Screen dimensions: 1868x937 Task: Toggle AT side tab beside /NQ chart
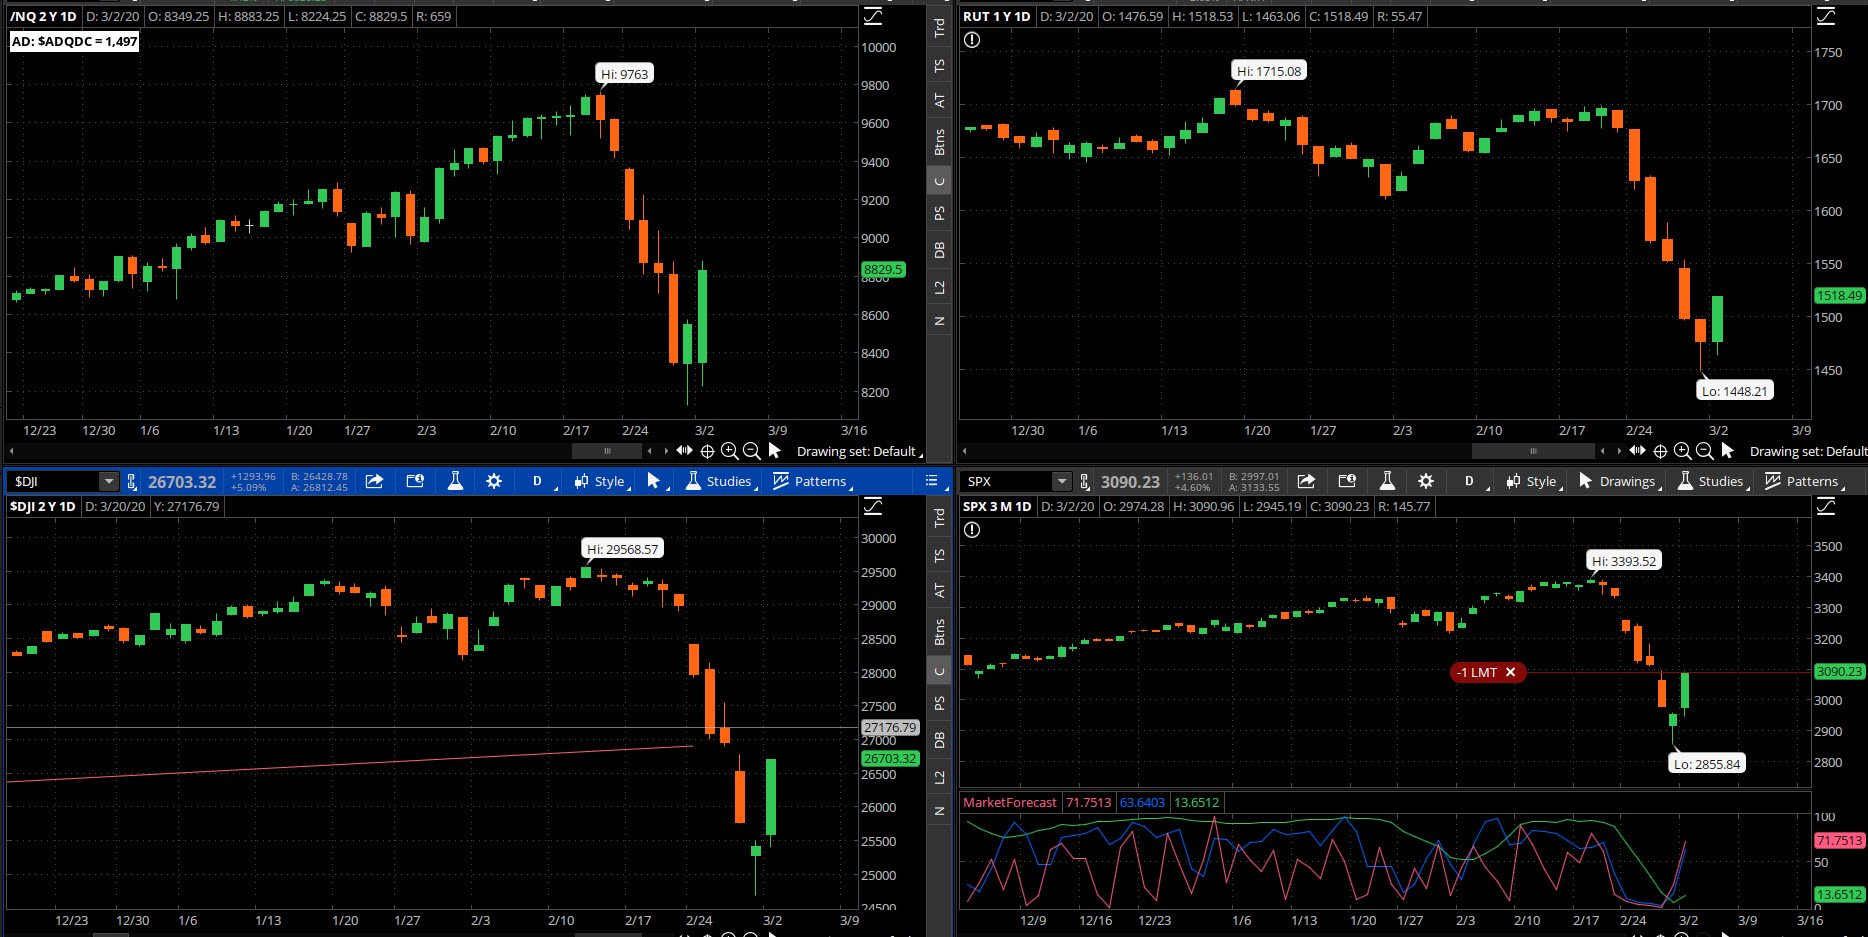(939, 101)
